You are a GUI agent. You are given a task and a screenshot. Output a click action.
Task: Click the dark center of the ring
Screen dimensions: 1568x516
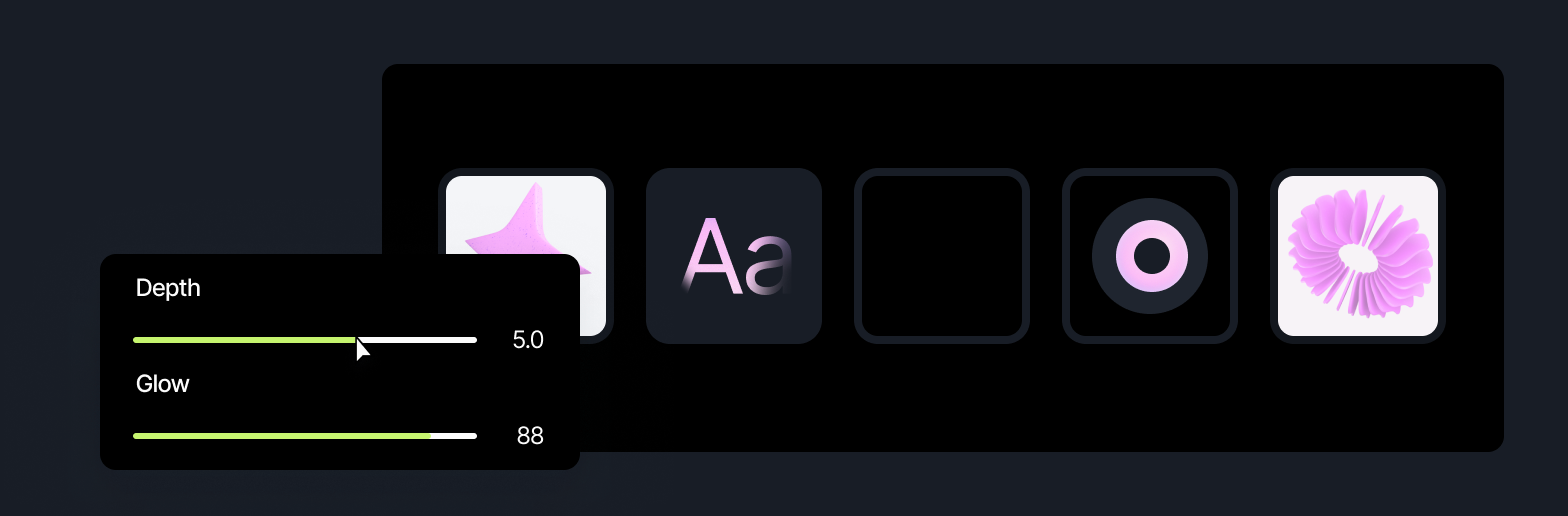pyautogui.click(x=1151, y=256)
